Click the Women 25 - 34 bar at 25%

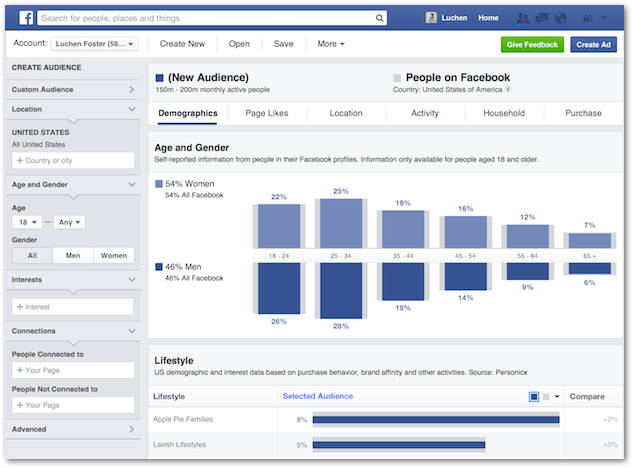[341, 223]
